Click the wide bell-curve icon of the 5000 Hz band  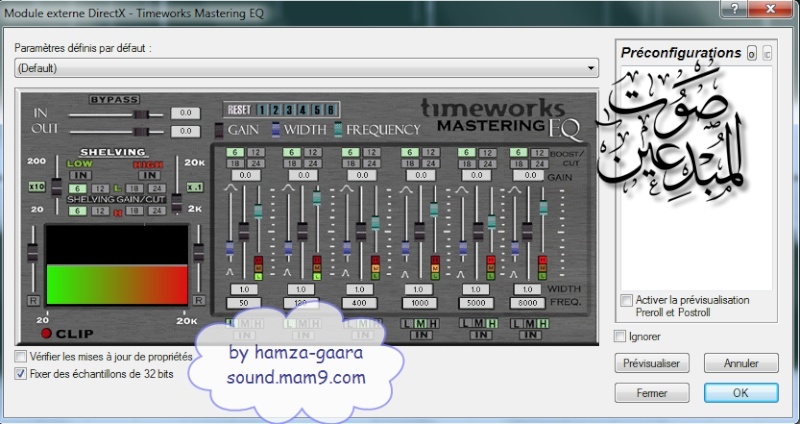pyautogui.click(x=463, y=188)
